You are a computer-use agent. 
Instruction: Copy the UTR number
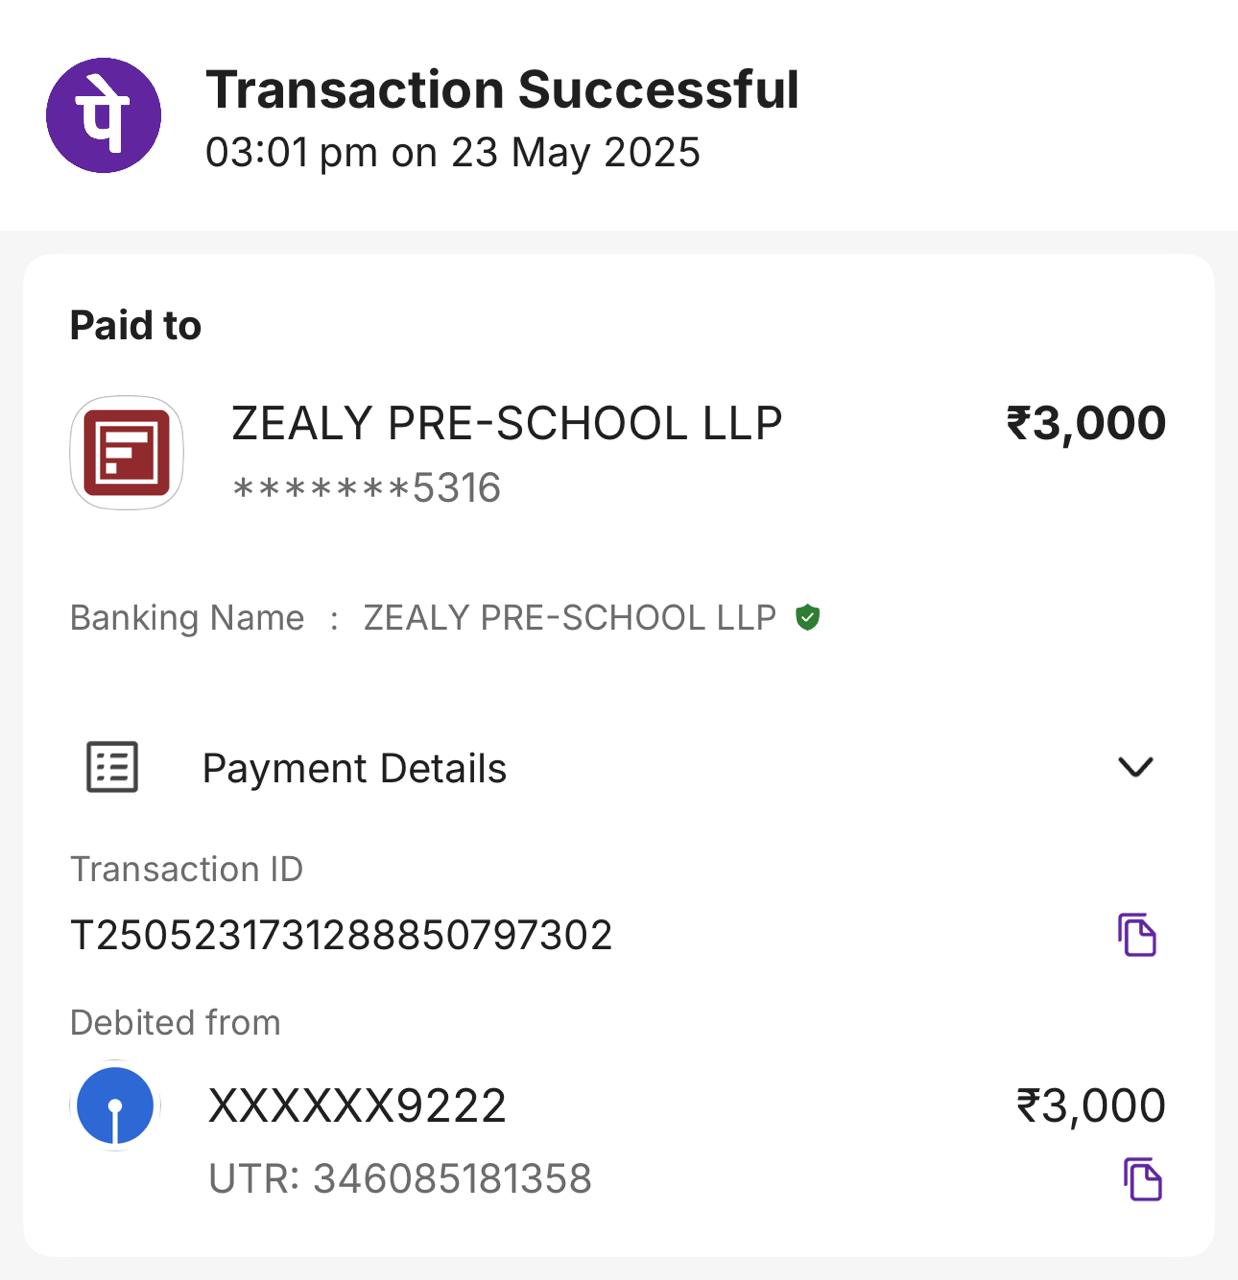pos(1142,1179)
